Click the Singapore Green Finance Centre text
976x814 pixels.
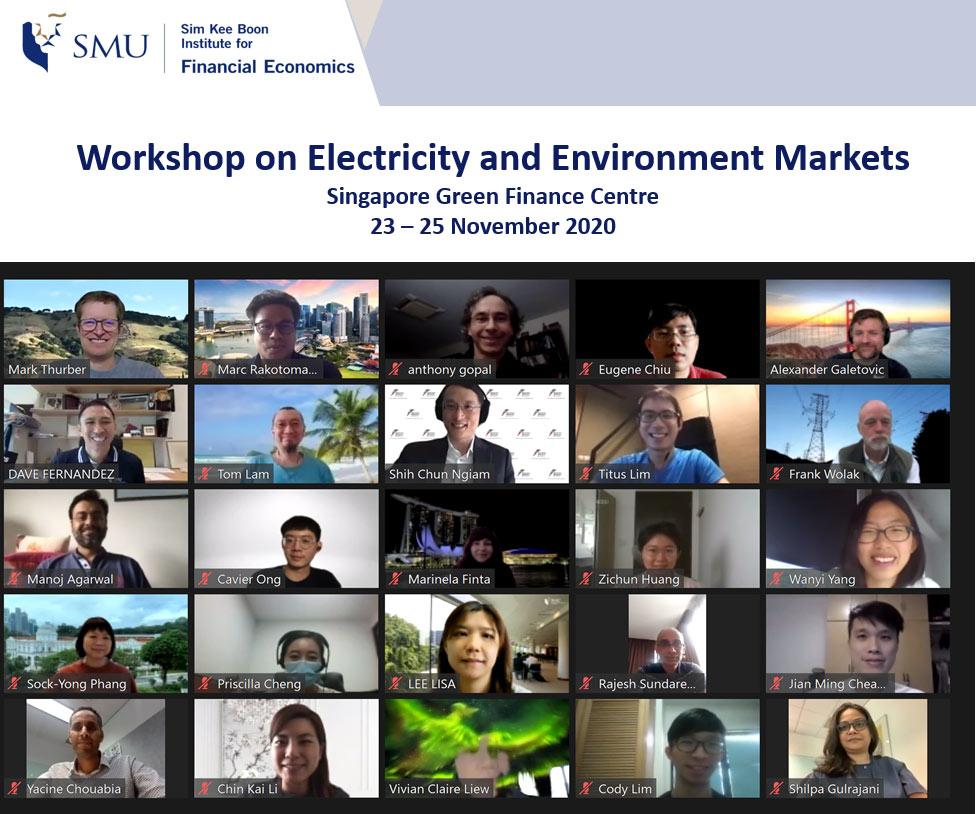[492, 196]
